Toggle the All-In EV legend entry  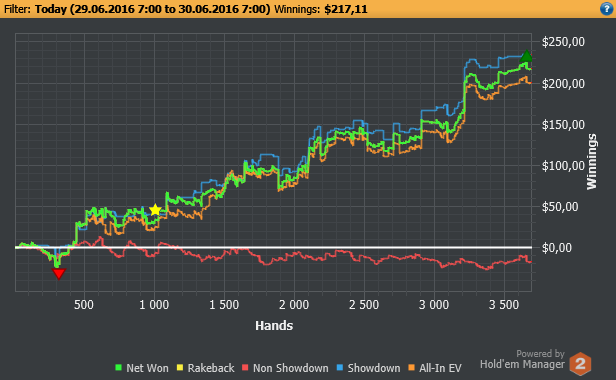point(435,368)
